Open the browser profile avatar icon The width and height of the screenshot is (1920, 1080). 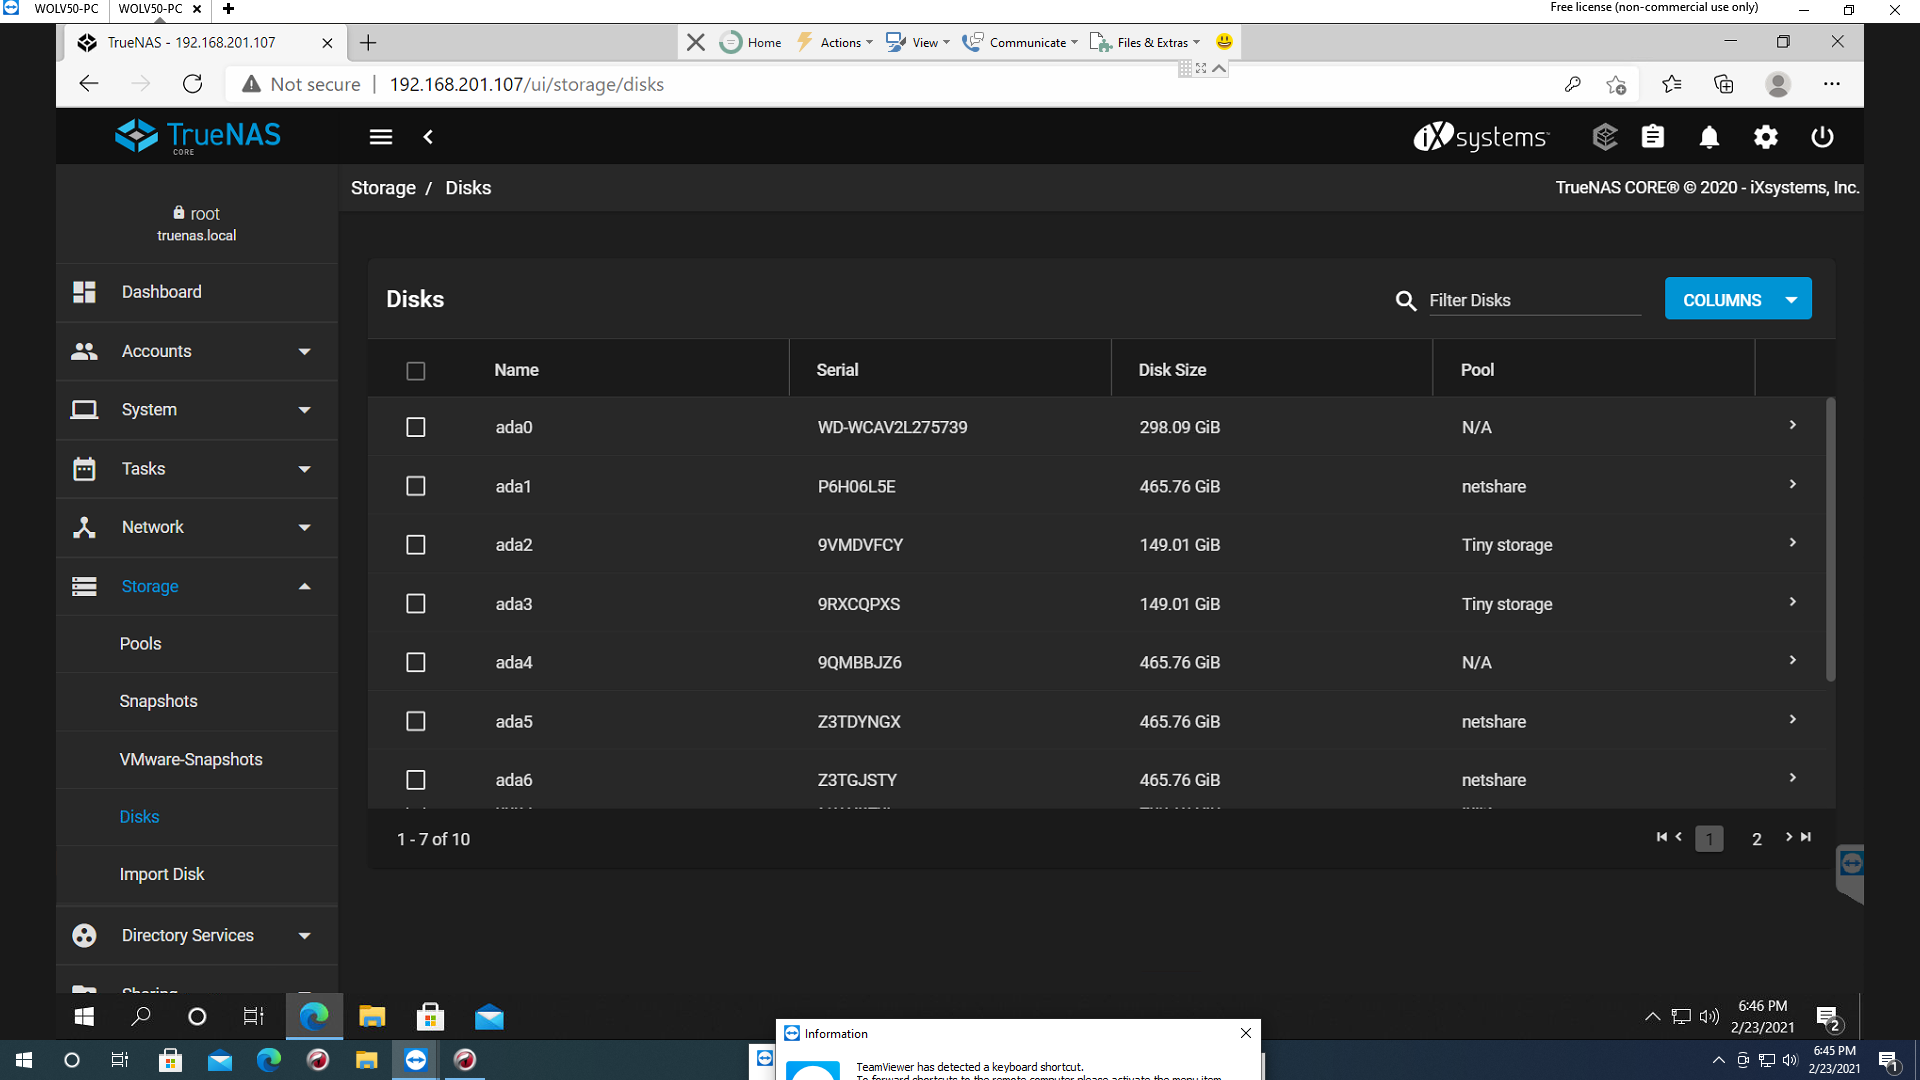coord(1778,84)
